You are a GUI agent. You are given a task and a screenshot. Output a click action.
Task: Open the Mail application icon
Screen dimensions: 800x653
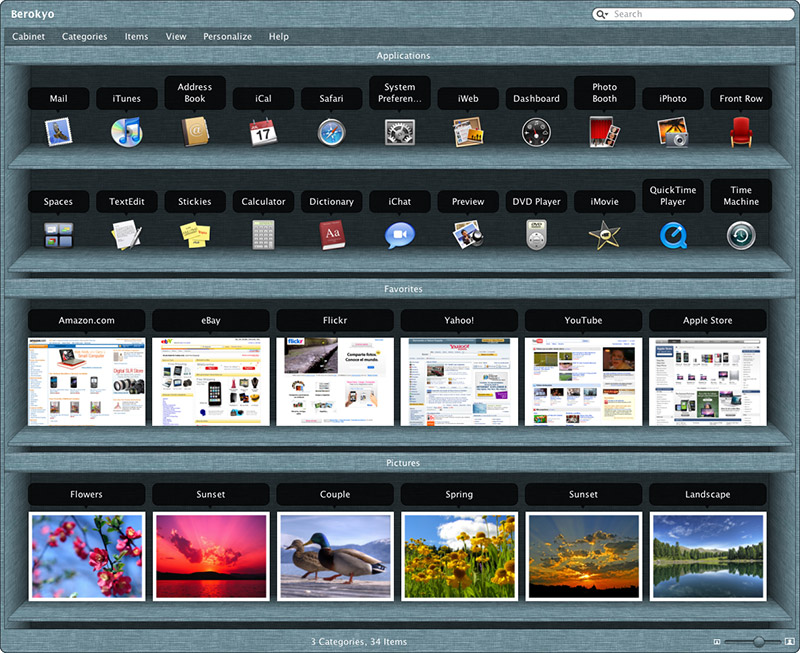click(x=58, y=132)
